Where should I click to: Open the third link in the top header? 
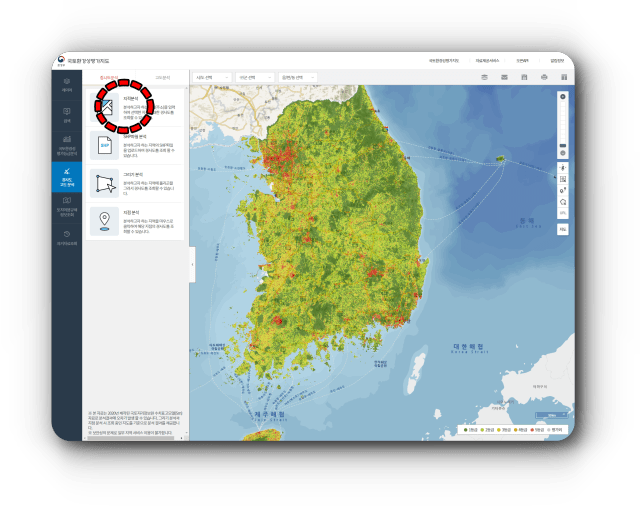click(x=522, y=61)
